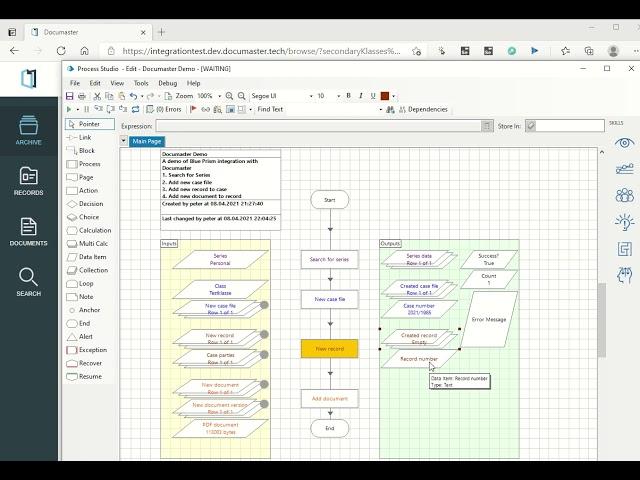
Task: Select the Search for series stage
Action: click(x=329, y=259)
